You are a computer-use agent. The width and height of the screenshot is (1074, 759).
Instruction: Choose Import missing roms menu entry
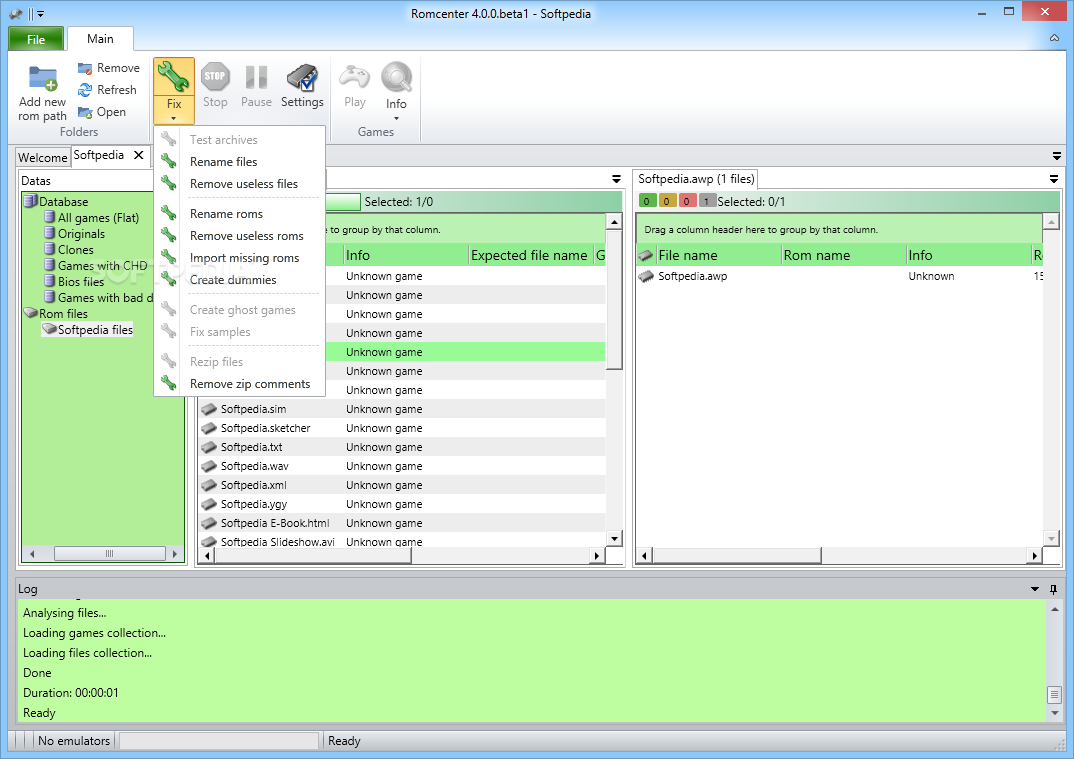point(240,258)
